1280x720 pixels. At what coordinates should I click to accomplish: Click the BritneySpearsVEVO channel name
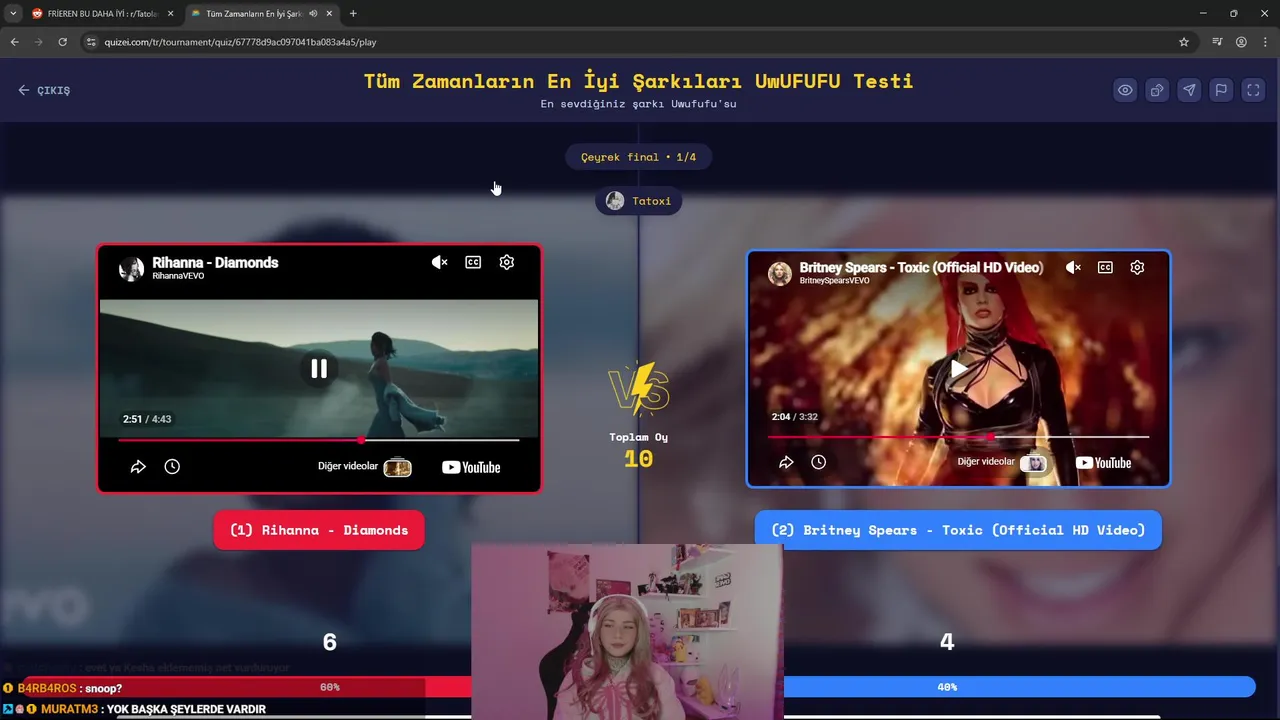[x=834, y=281]
